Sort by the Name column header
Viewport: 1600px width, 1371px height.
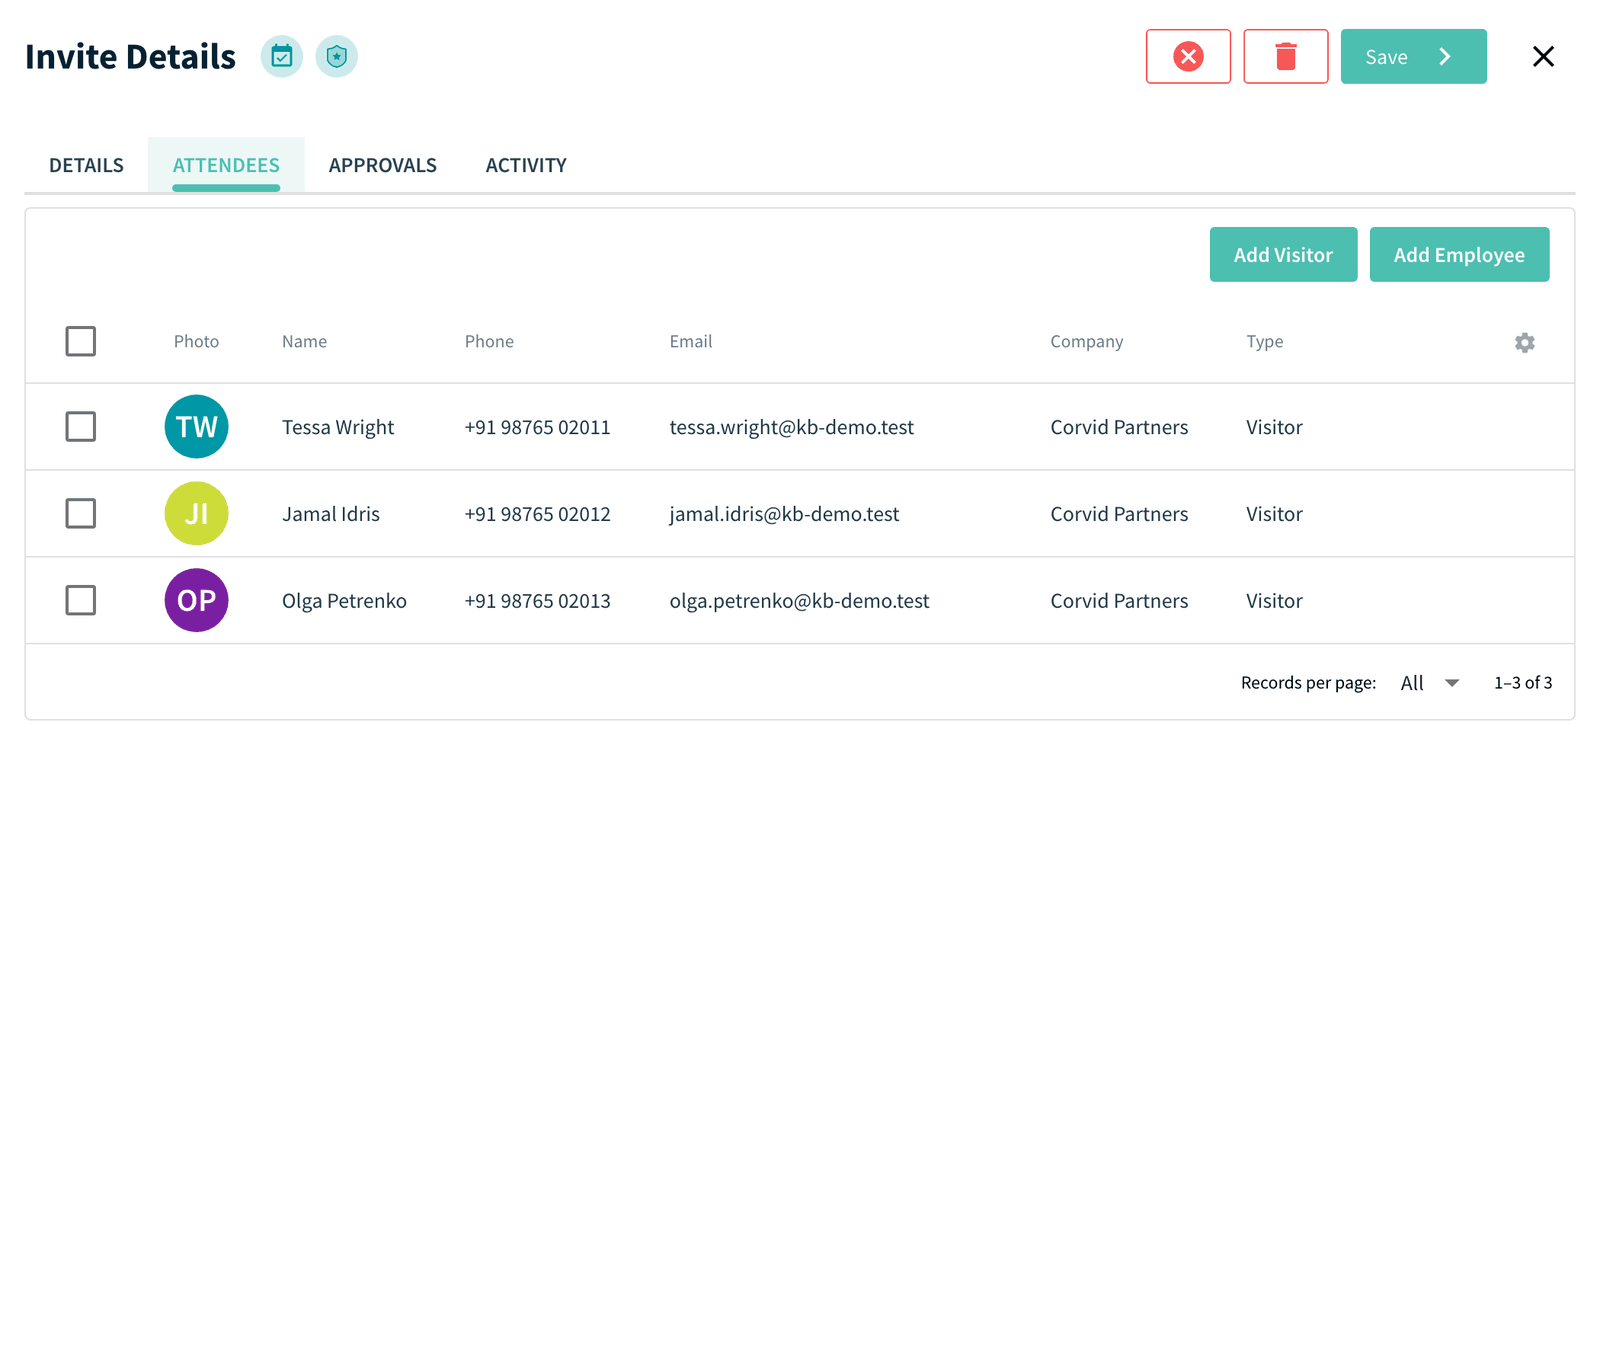(304, 342)
